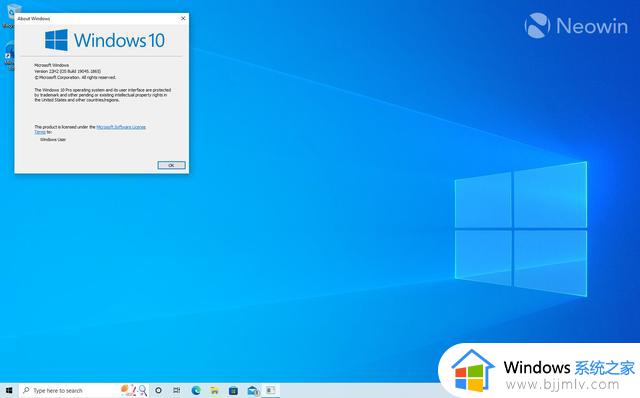Focus the 'Type here to search' box
The image size is (640, 398).
[84, 391]
